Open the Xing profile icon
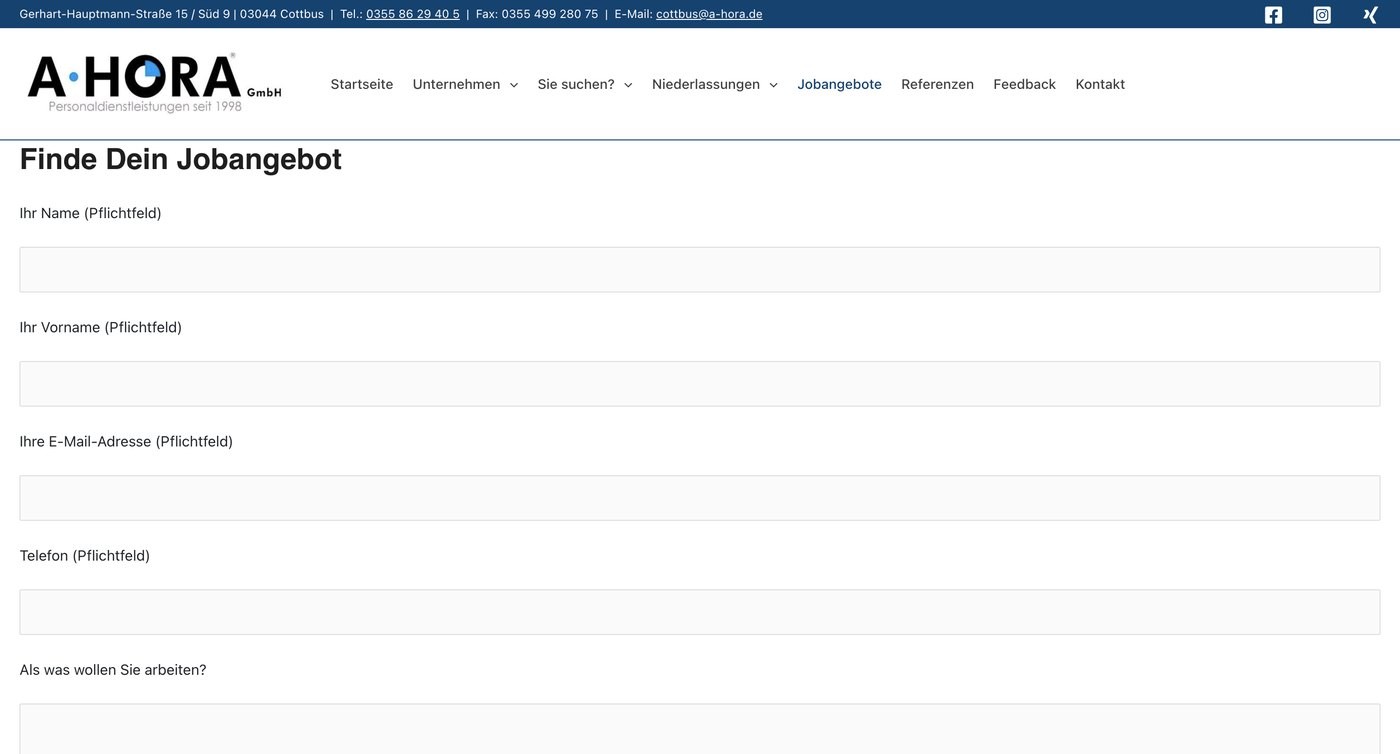1400x754 pixels. coord(1370,15)
